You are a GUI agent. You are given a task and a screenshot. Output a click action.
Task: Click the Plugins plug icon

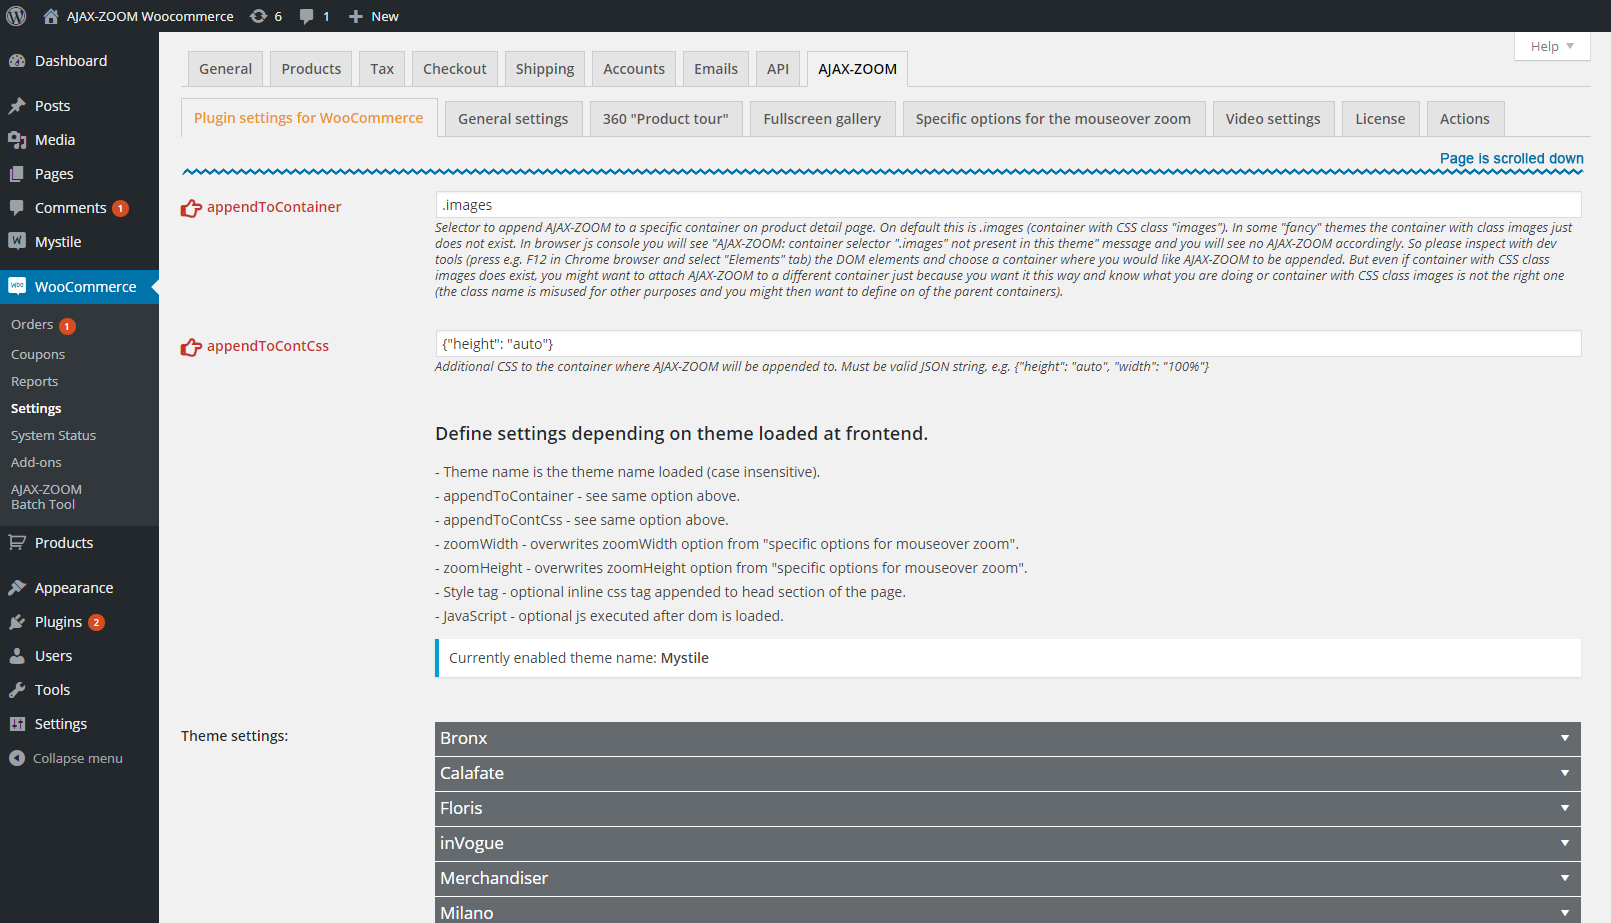(17, 622)
